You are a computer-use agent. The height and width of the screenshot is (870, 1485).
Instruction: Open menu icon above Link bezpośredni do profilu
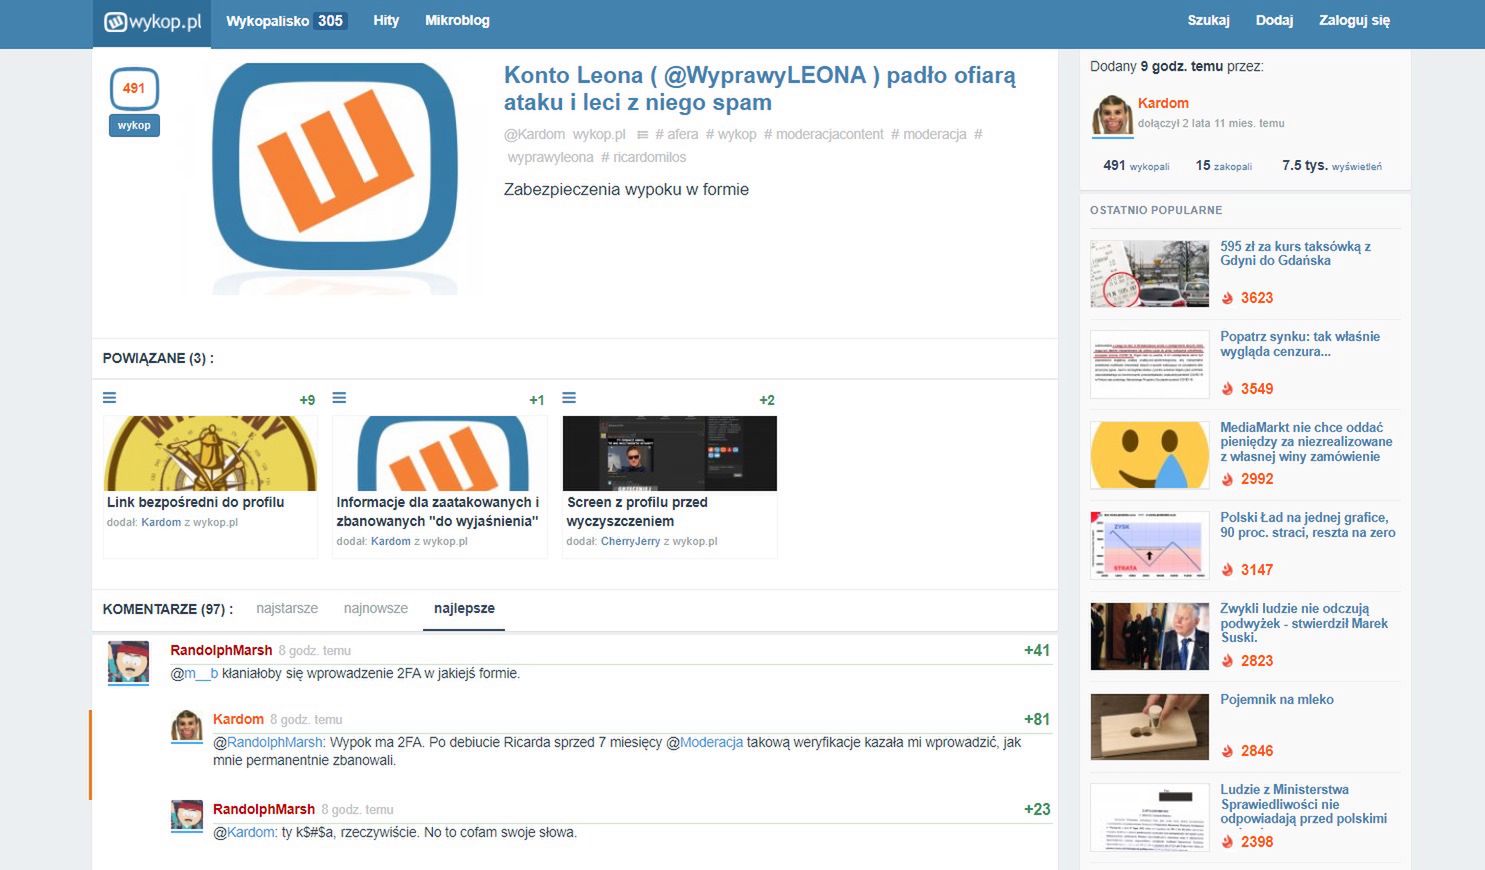pos(110,398)
